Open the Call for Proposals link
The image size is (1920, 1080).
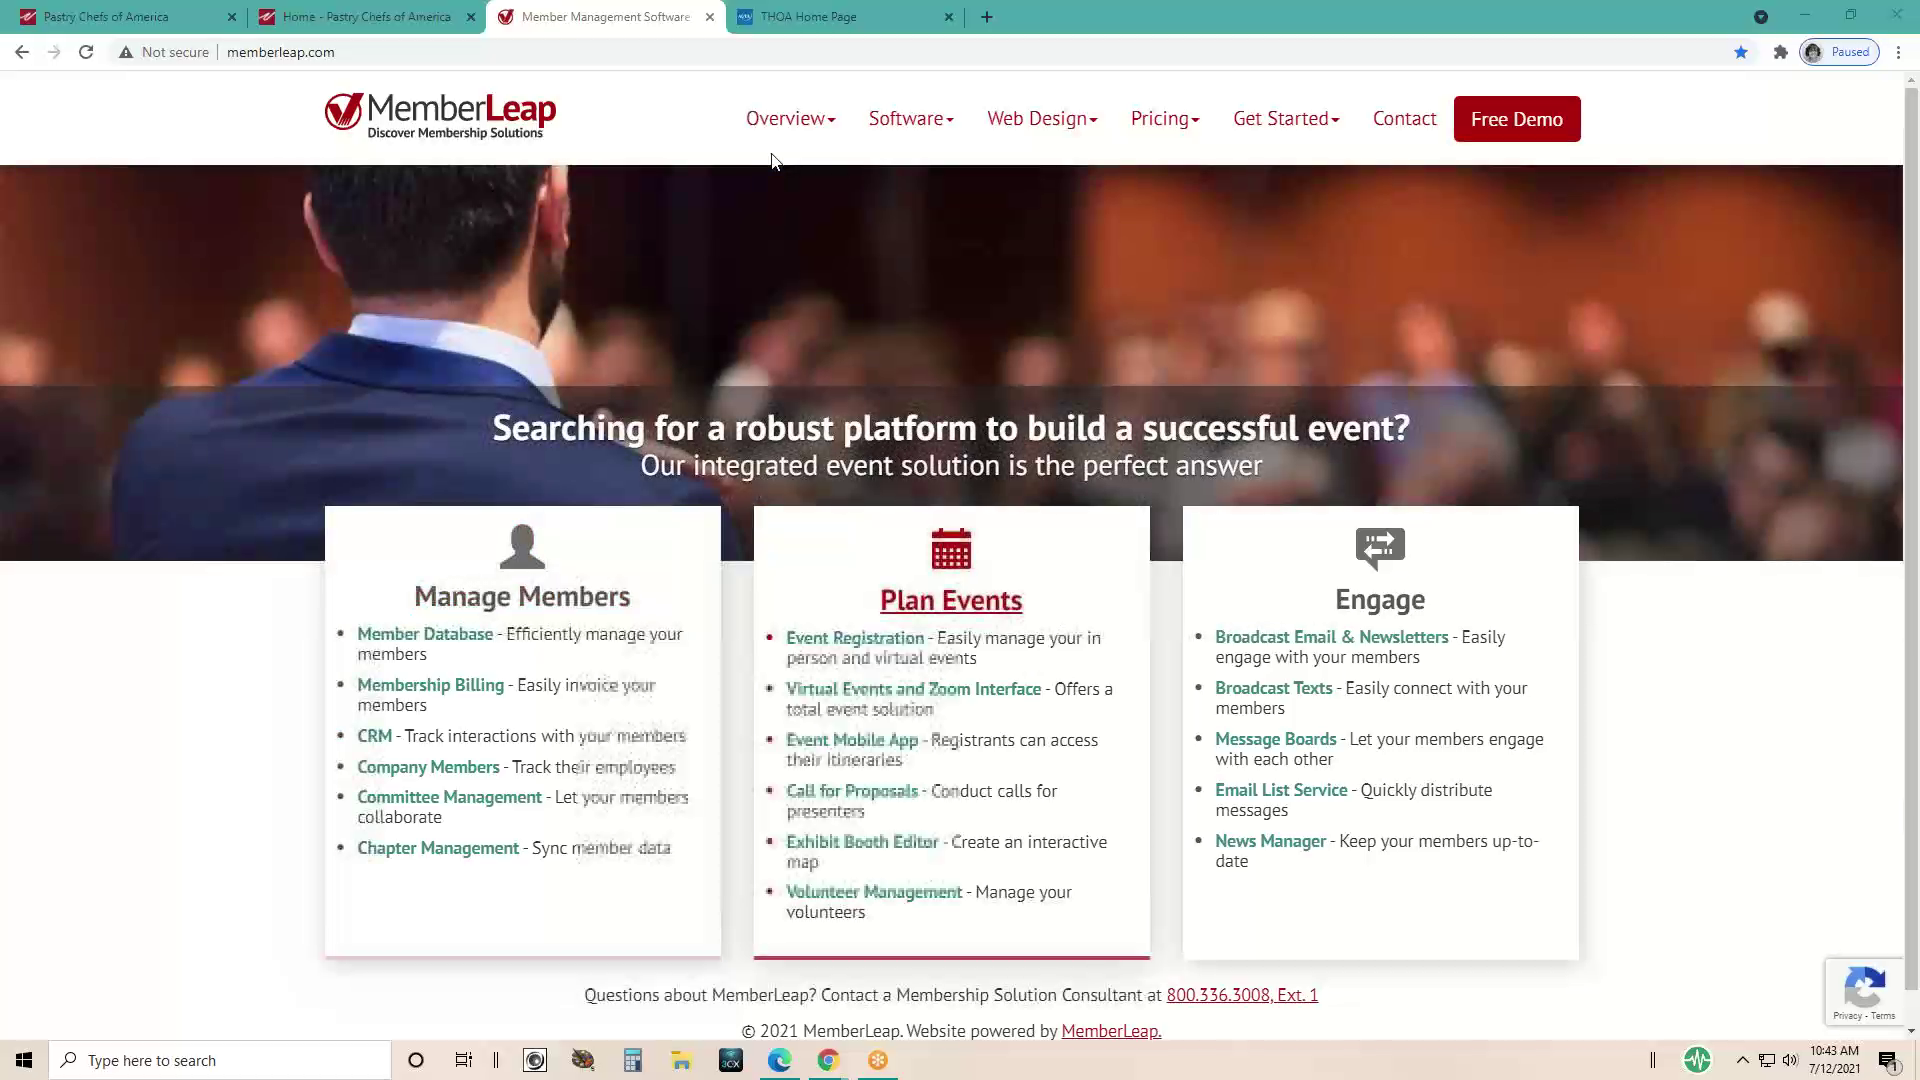point(852,791)
